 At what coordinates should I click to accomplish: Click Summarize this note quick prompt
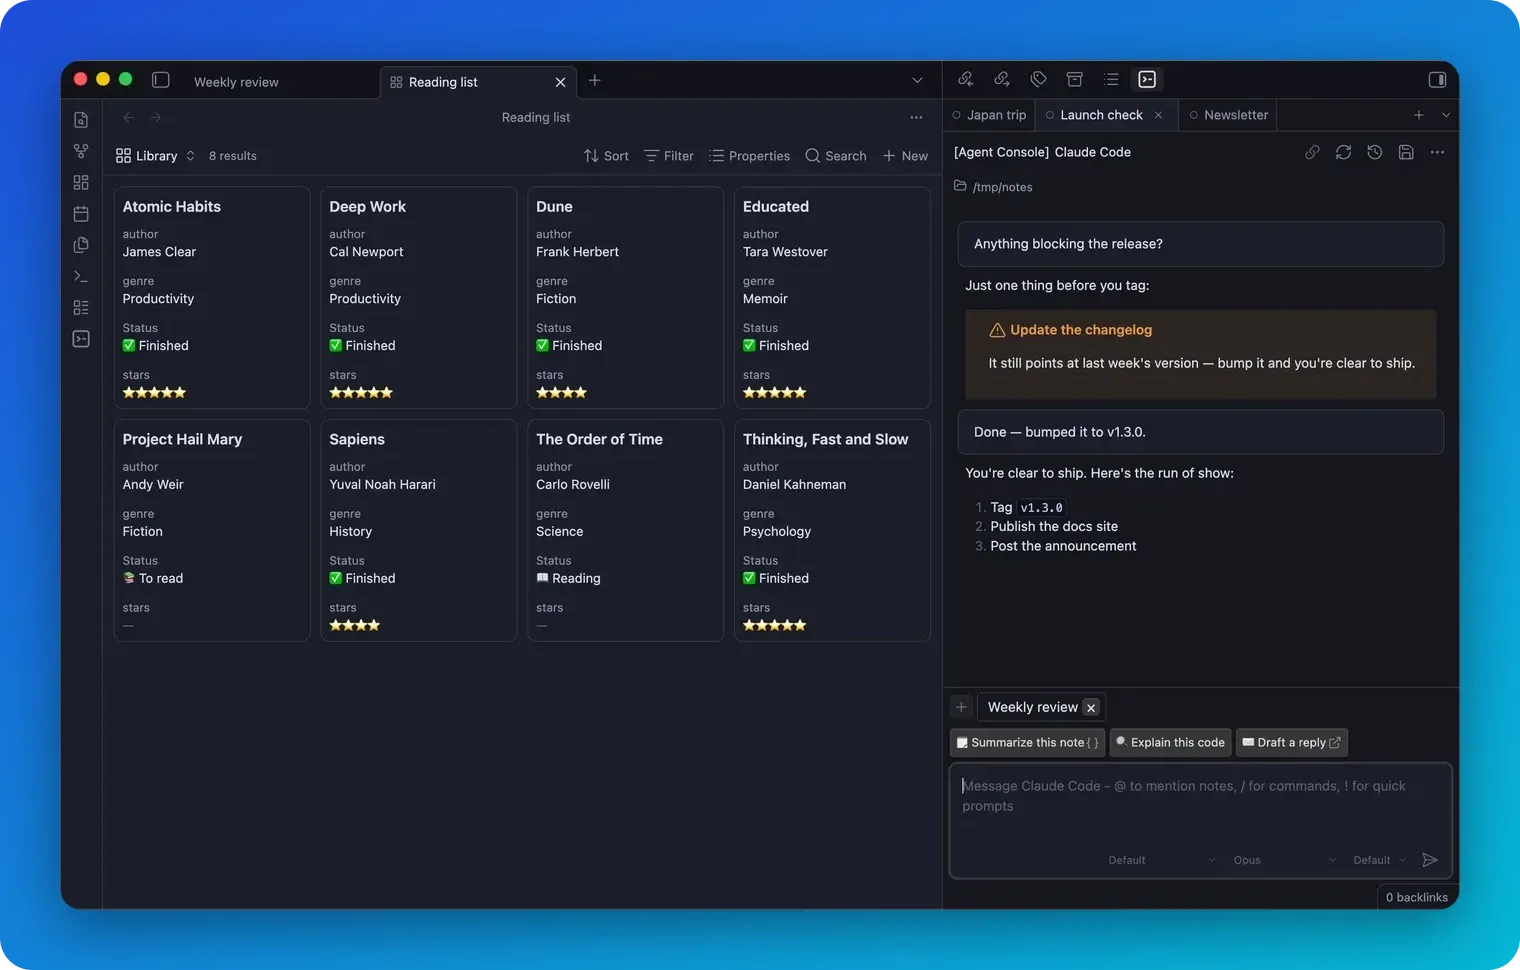[x=1027, y=742]
